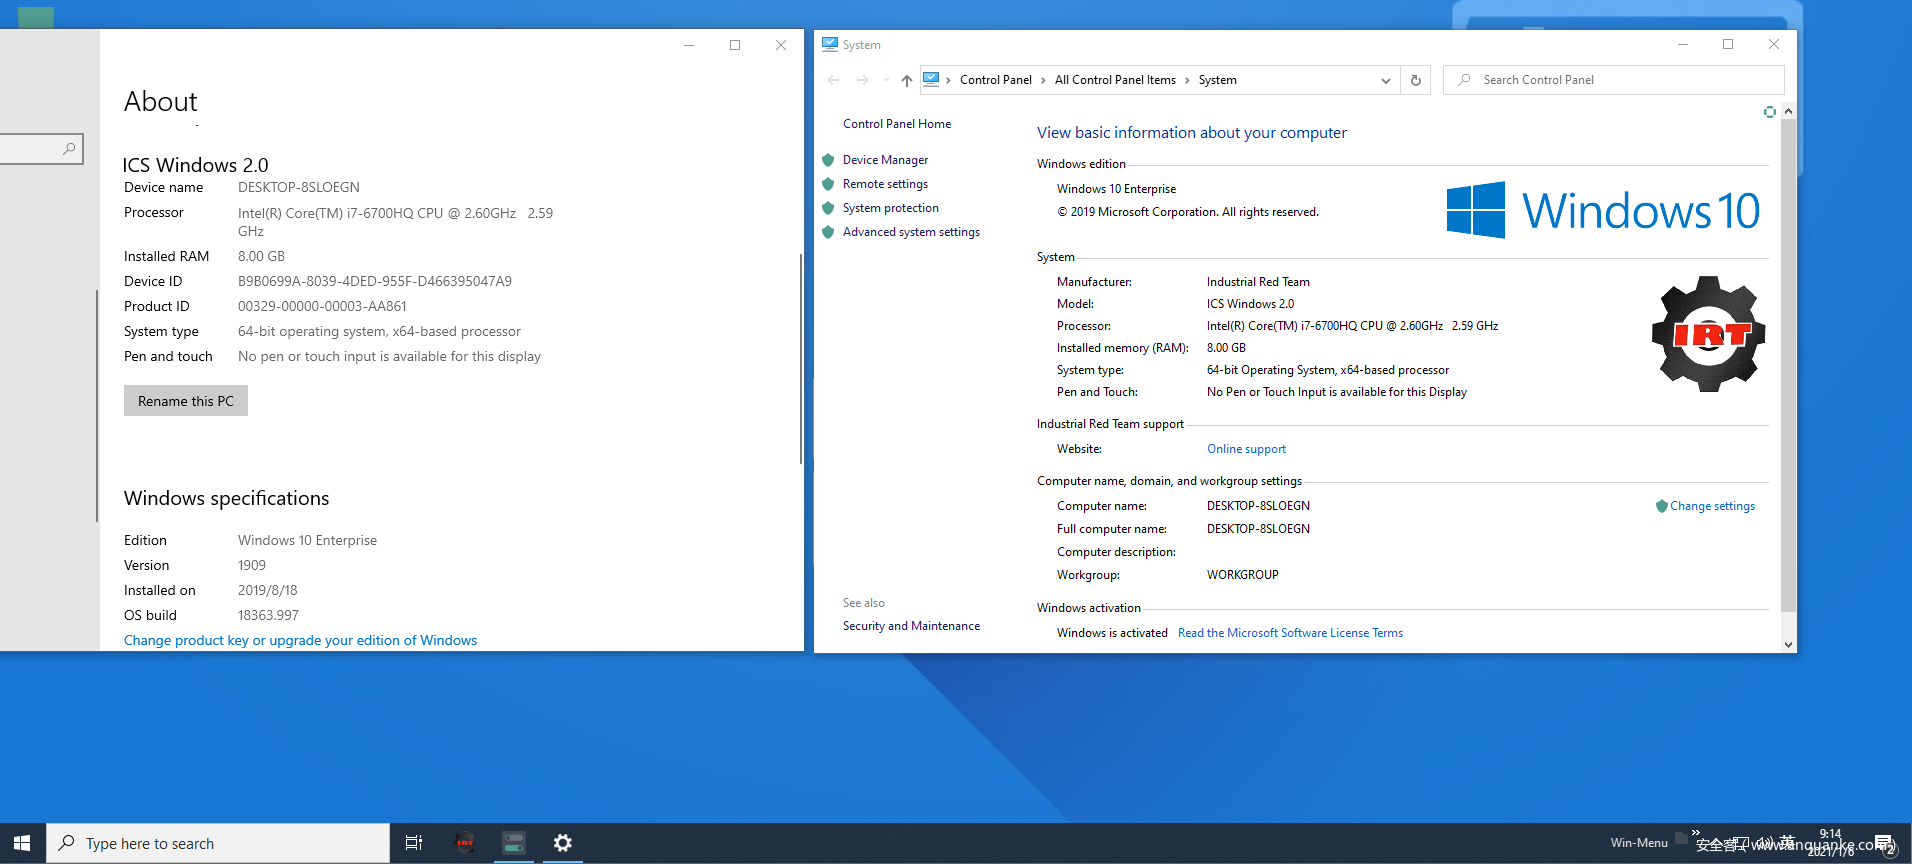Open Remote settings link

tap(885, 184)
